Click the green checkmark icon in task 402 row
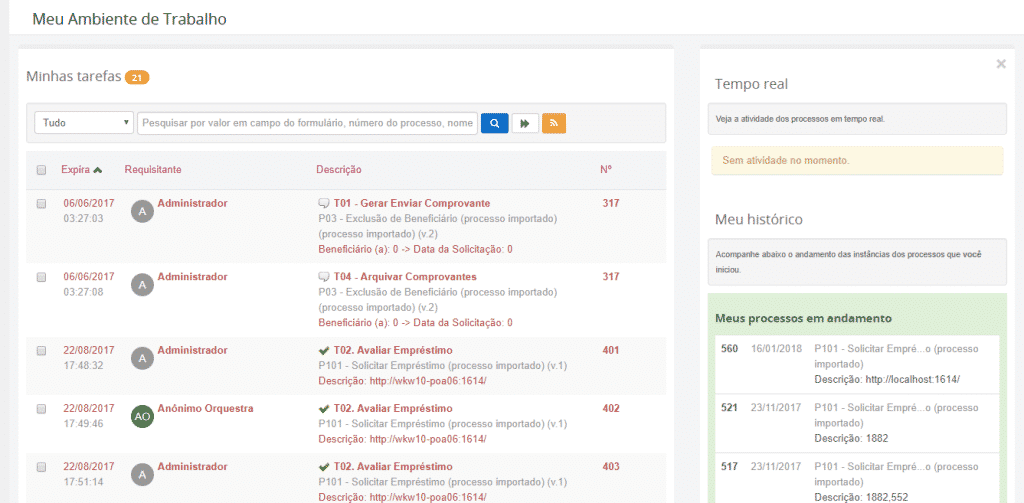Image resolution: width=1024 pixels, height=503 pixels. point(323,409)
